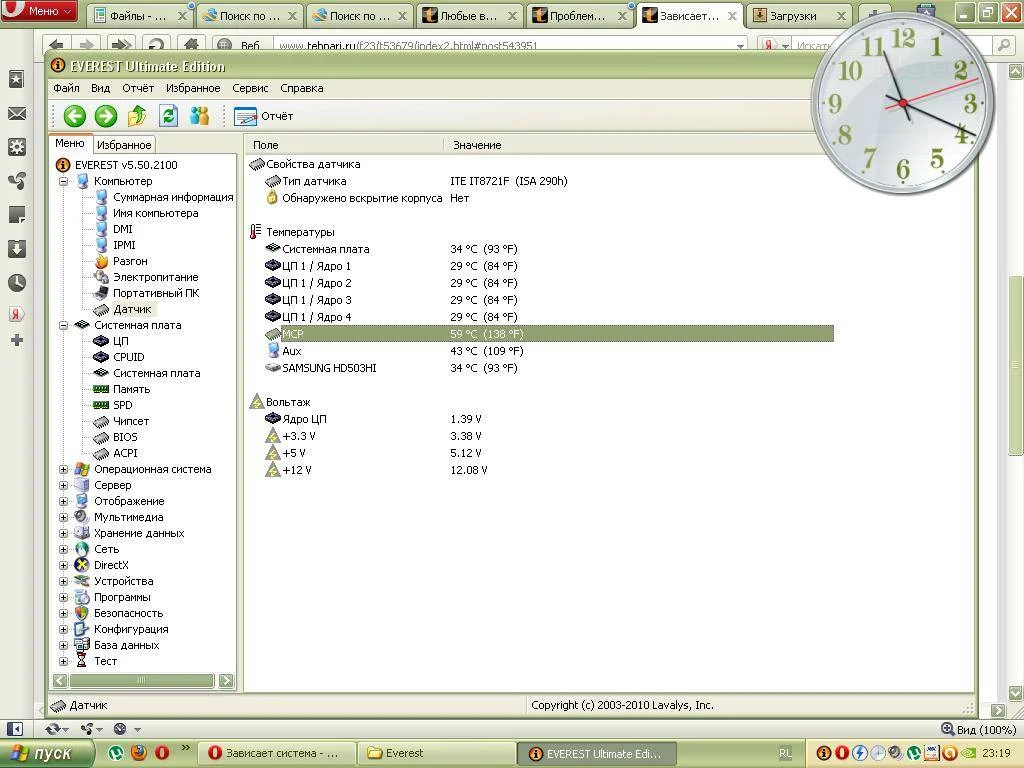Open Opera downloads panel arrow icon
This screenshot has width=1024, height=768.
(x=17, y=249)
